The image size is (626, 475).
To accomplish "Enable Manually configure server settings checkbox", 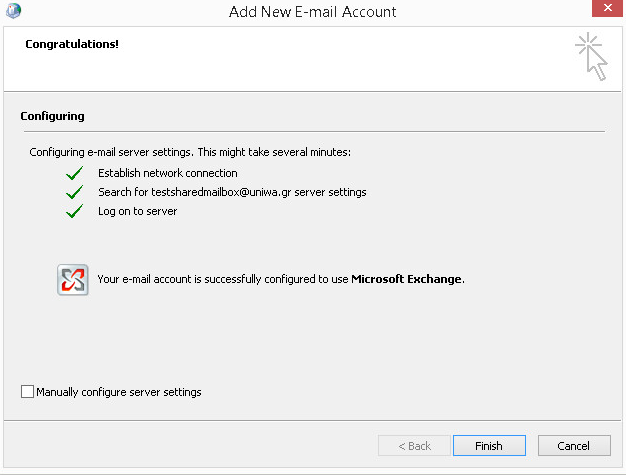I will pos(27,392).
